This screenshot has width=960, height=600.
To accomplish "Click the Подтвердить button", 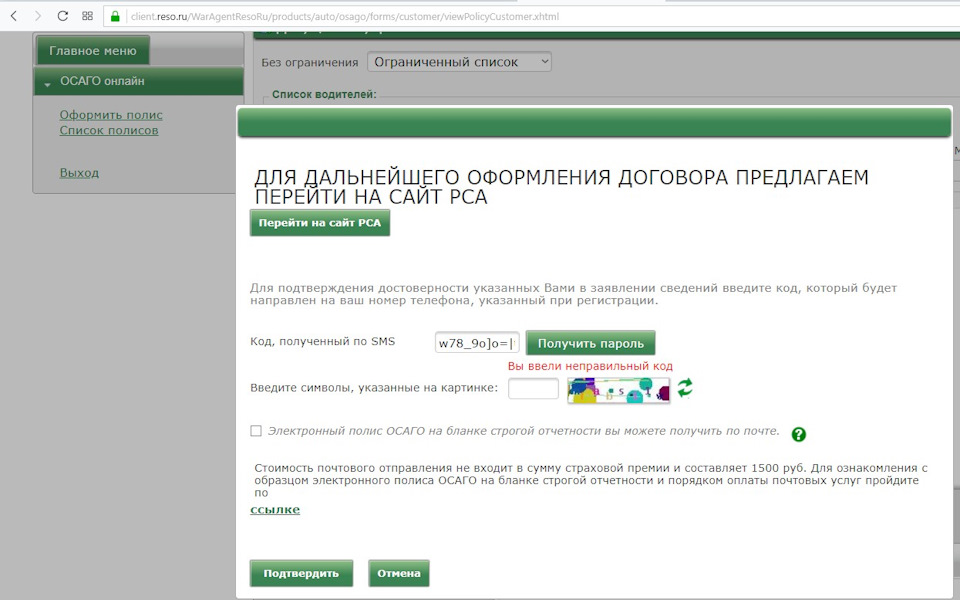I will point(301,574).
